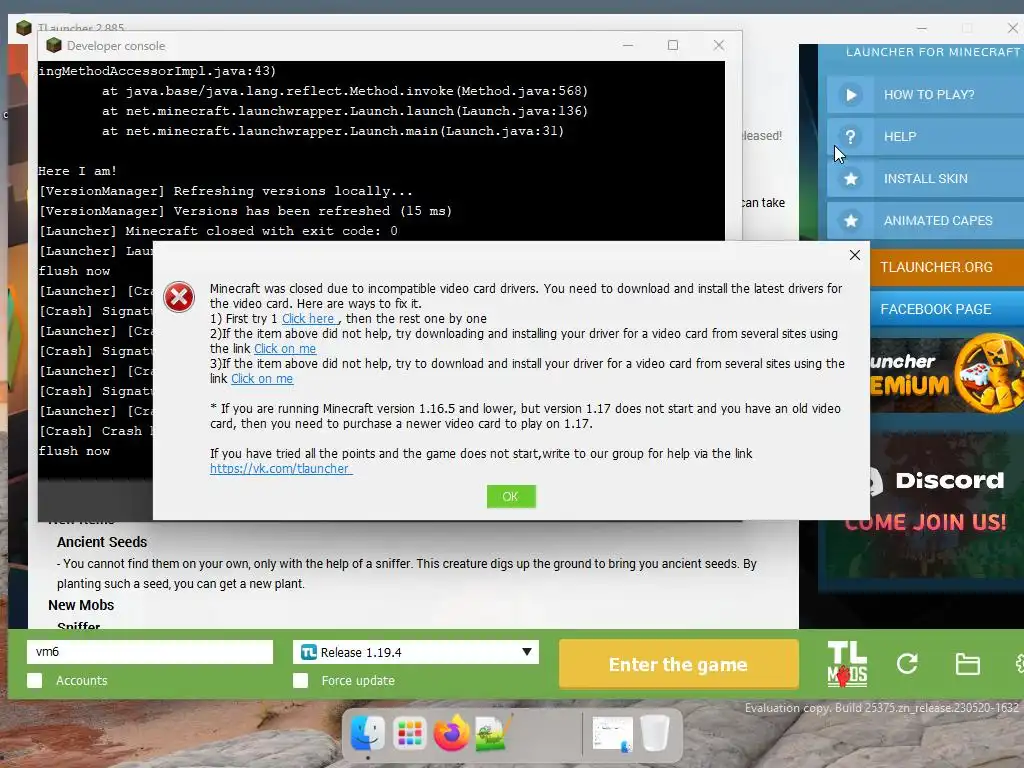Open the Release 1.19.4 version dropdown
The height and width of the screenshot is (768, 1024).
point(416,652)
